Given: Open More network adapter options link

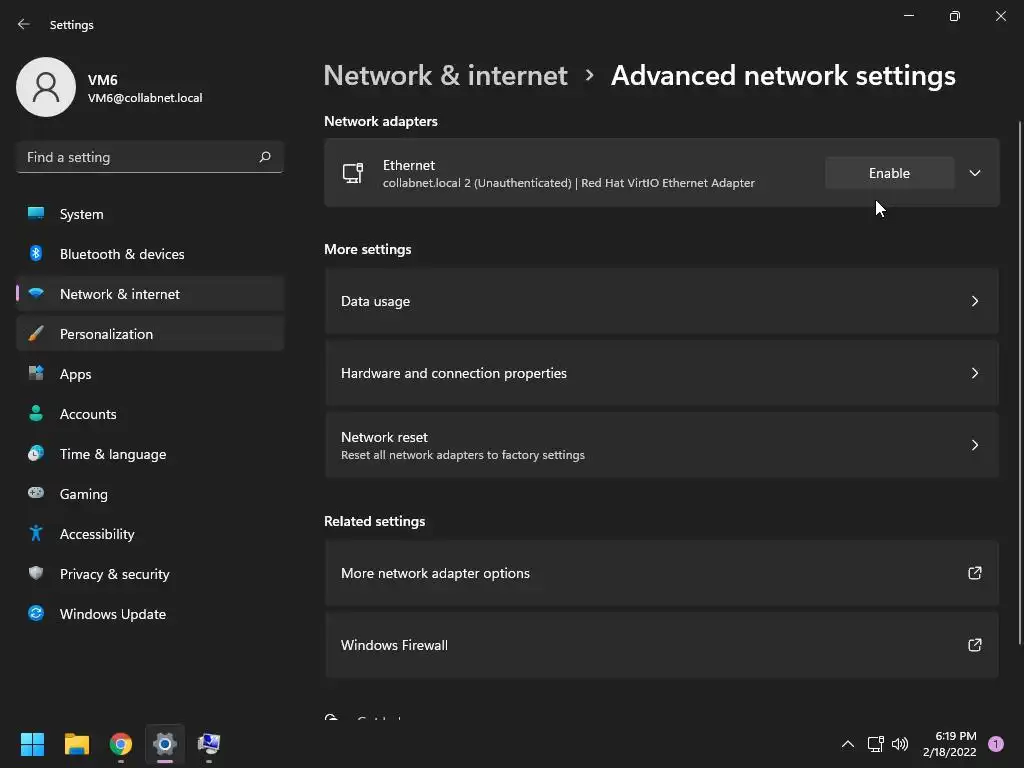Looking at the screenshot, I should pos(661,573).
